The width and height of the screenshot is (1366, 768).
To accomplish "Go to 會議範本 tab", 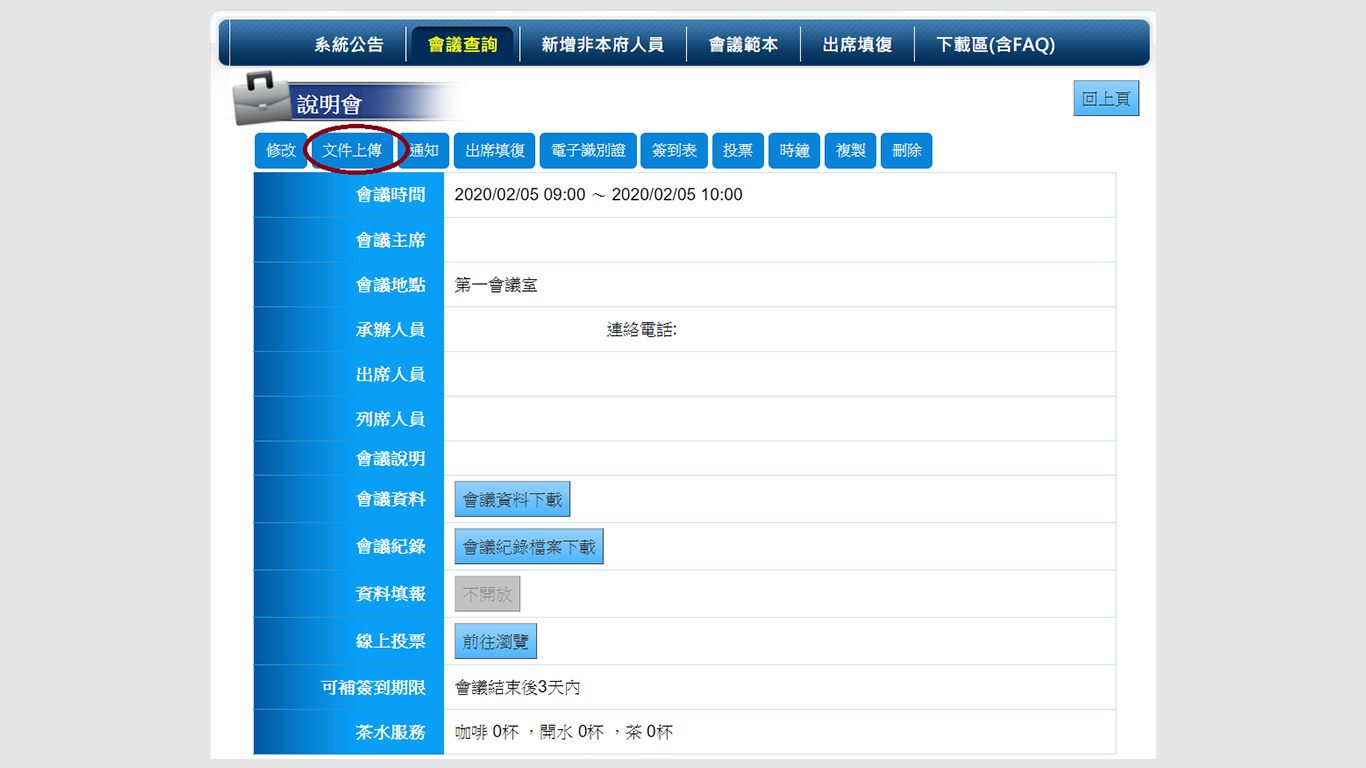I will (743, 45).
